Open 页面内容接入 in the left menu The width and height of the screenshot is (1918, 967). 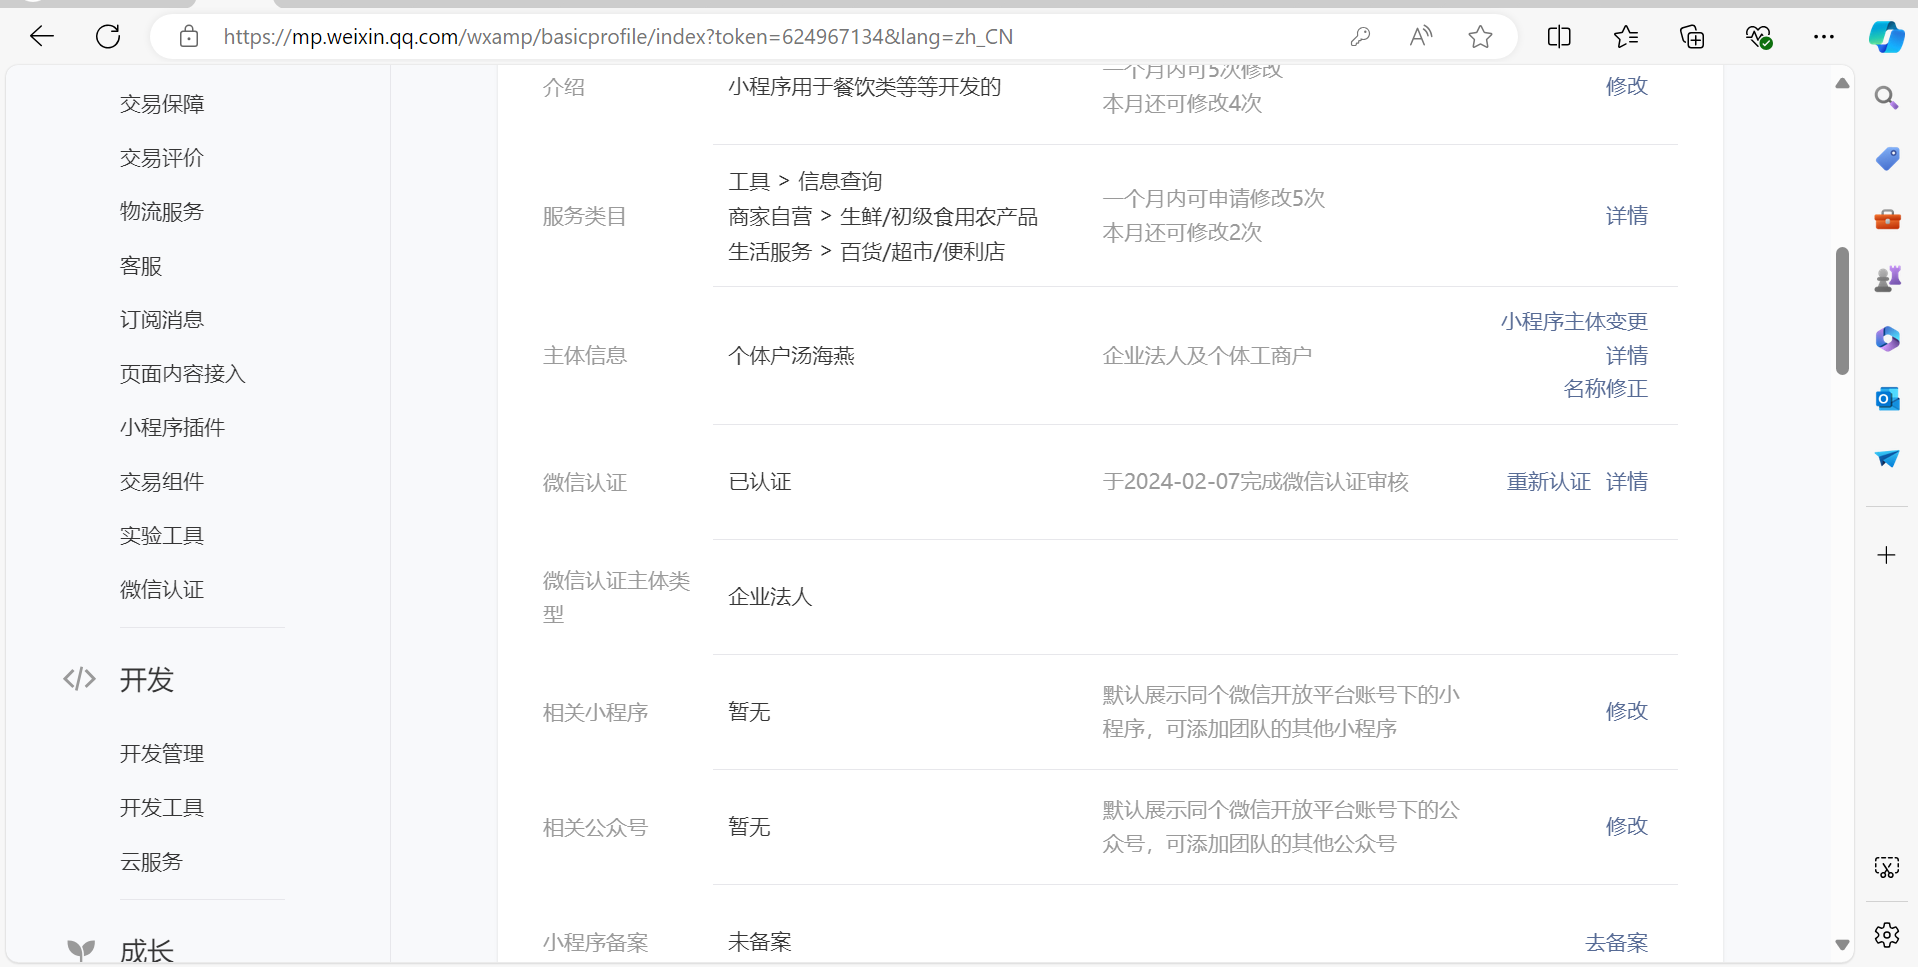coord(183,374)
